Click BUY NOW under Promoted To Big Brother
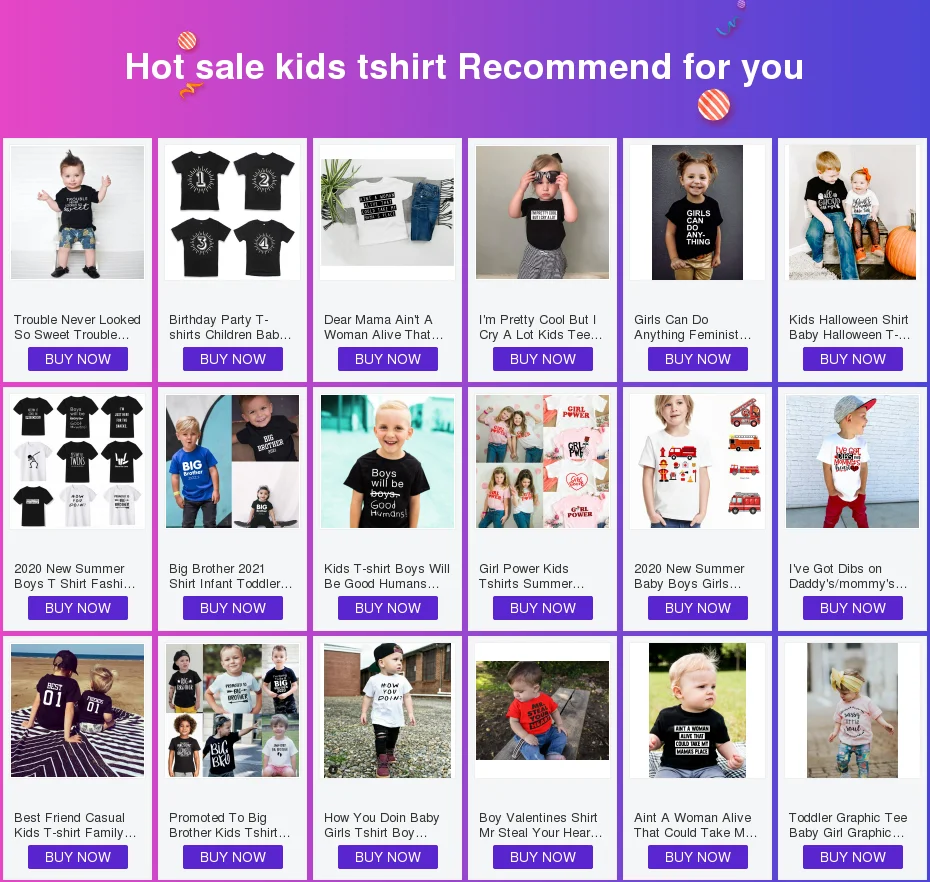The height and width of the screenshot is (882, 930). [x=232, y=857]
